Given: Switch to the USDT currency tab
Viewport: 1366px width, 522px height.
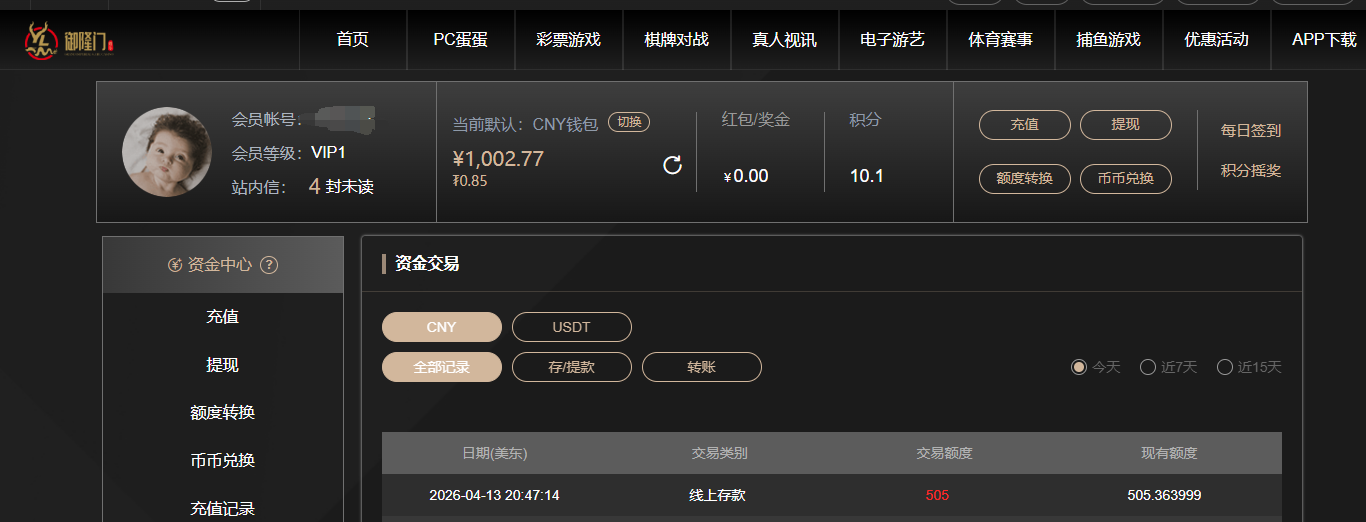Looking at the screenshot, I should [x=571, y=327].
